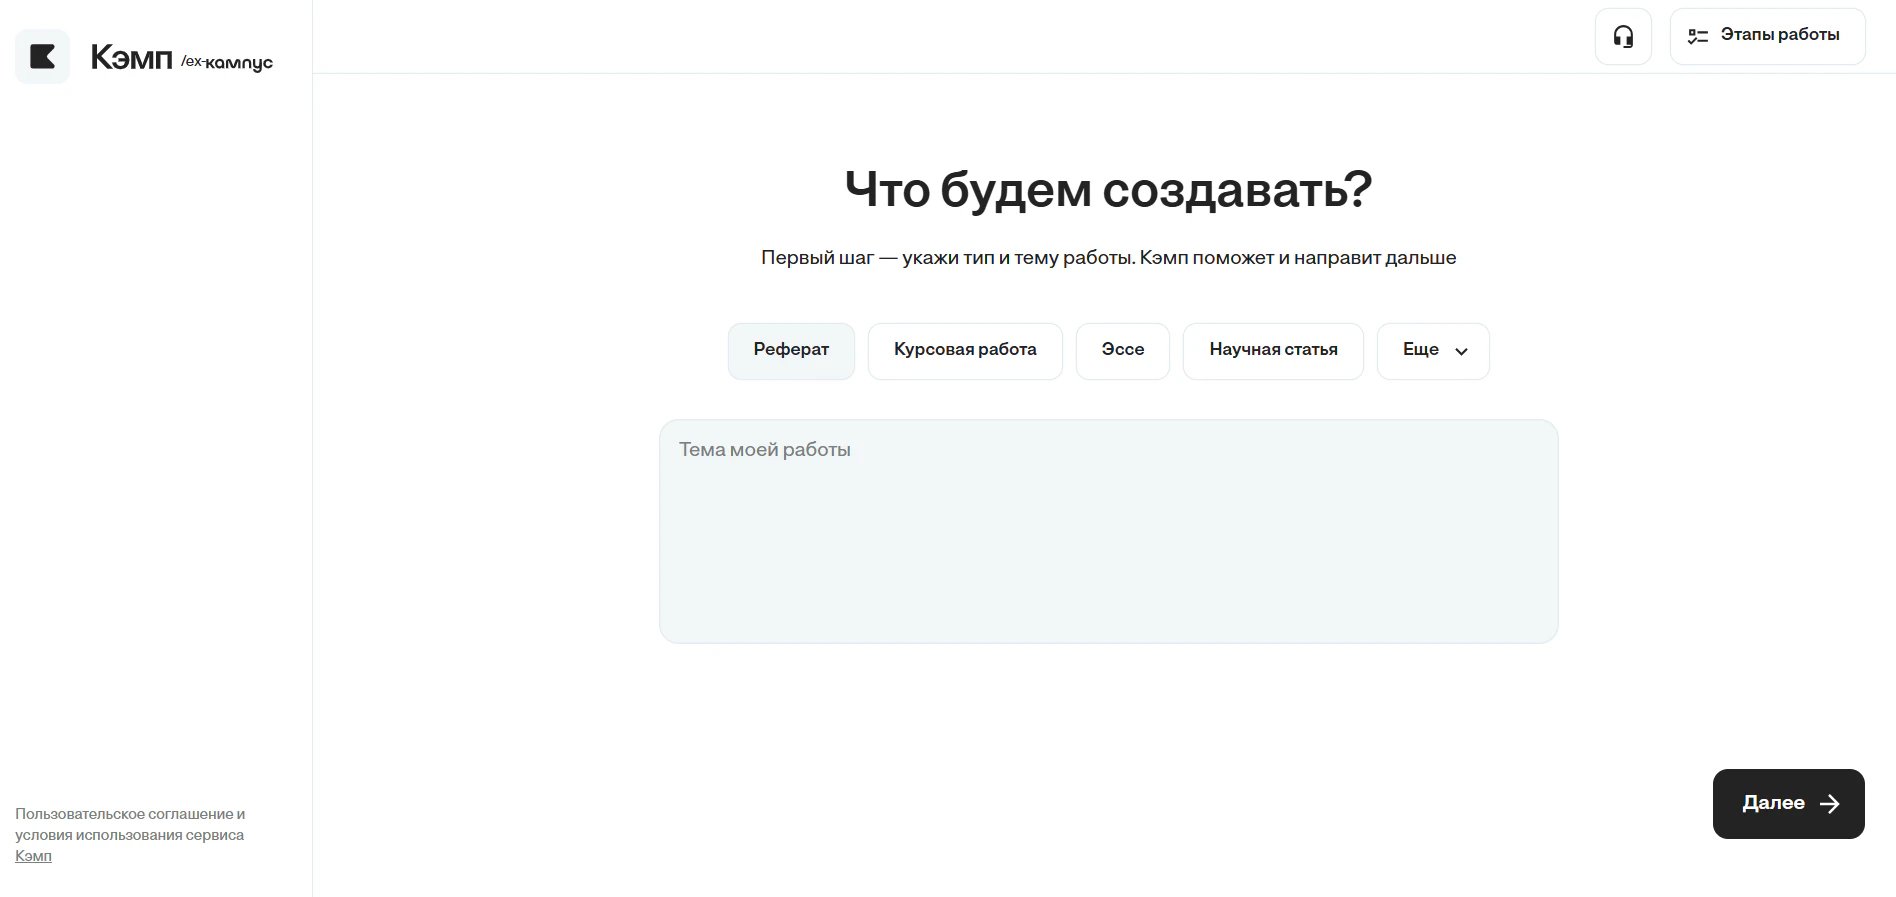Expand the Еще dropdown
Viewport: 1896px width, 897px height.
coord(1433,351)
